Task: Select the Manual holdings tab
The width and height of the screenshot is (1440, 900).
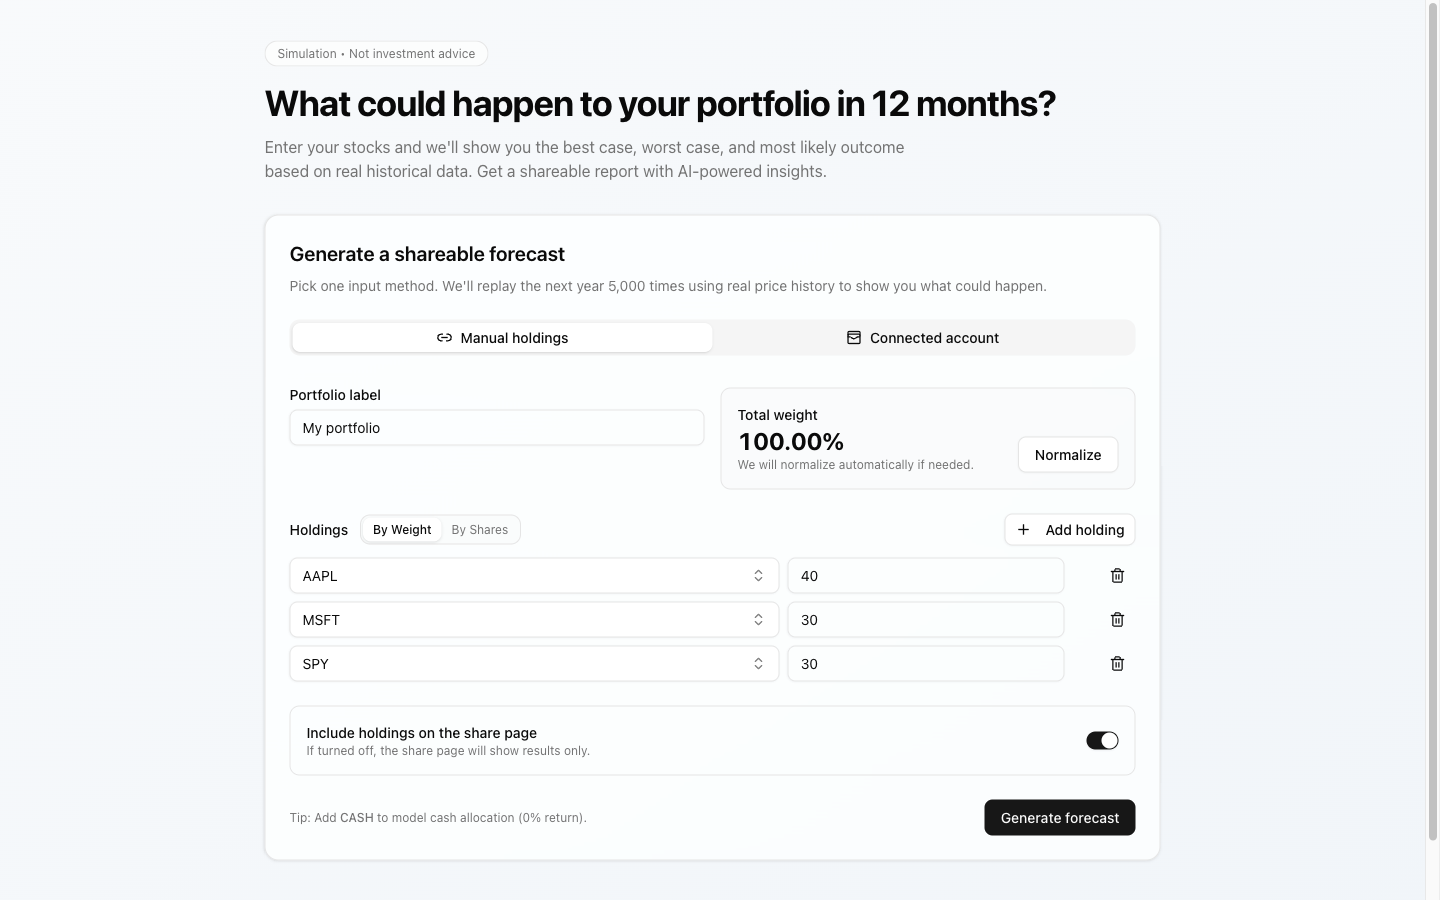Action: 501,338
